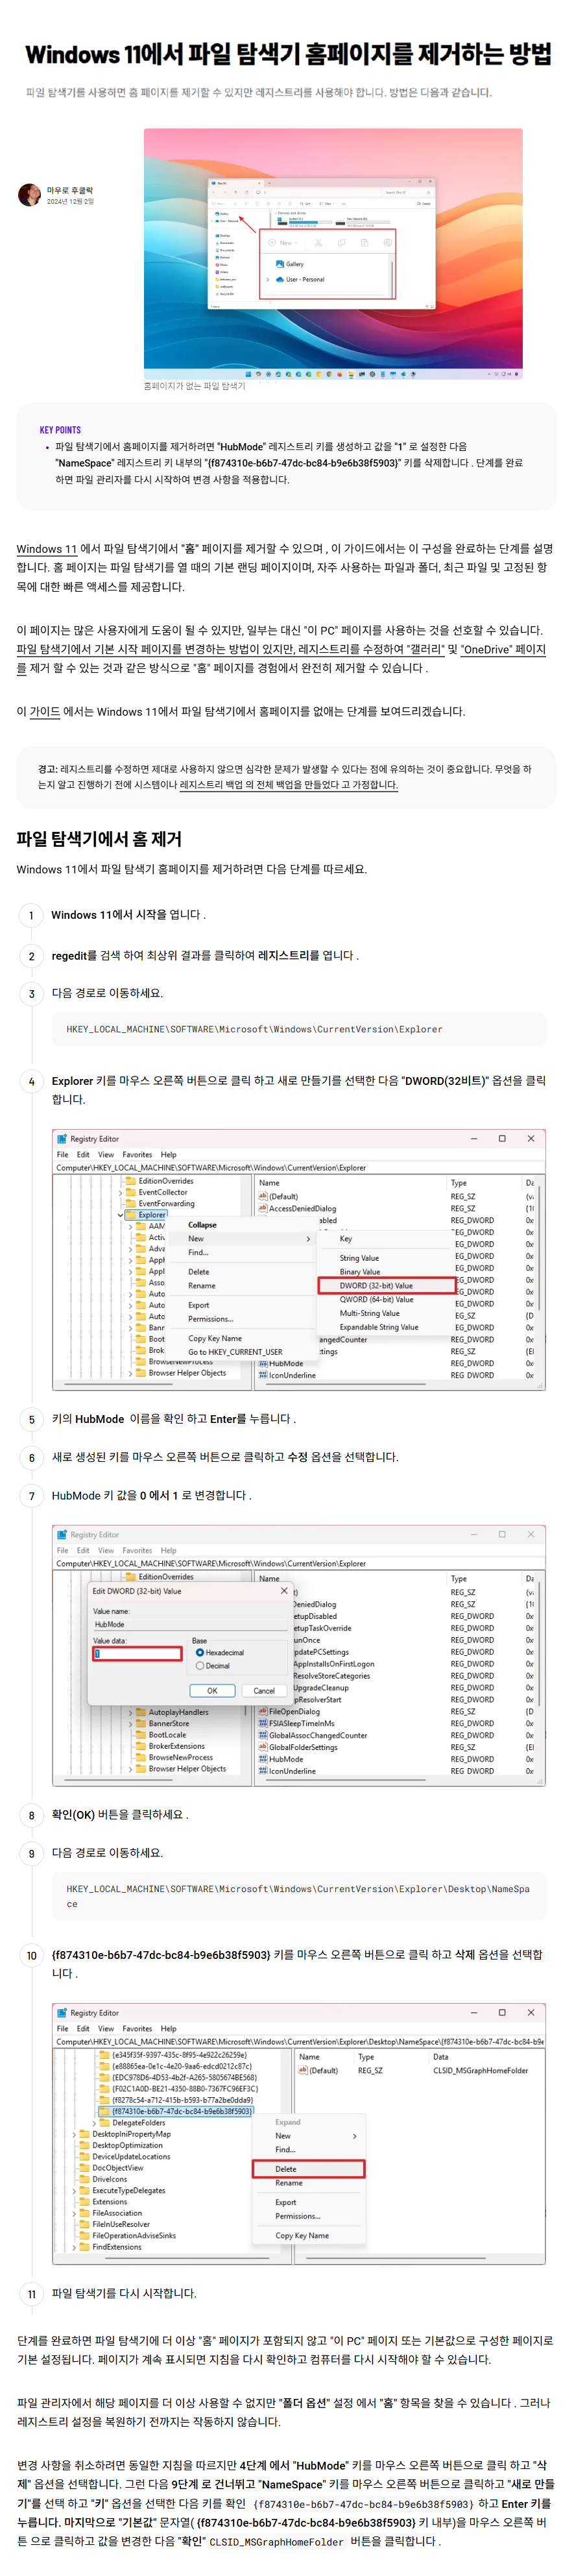Select Binary Value in the New submenu
Screen dimensions: 574x2576
360,1272
